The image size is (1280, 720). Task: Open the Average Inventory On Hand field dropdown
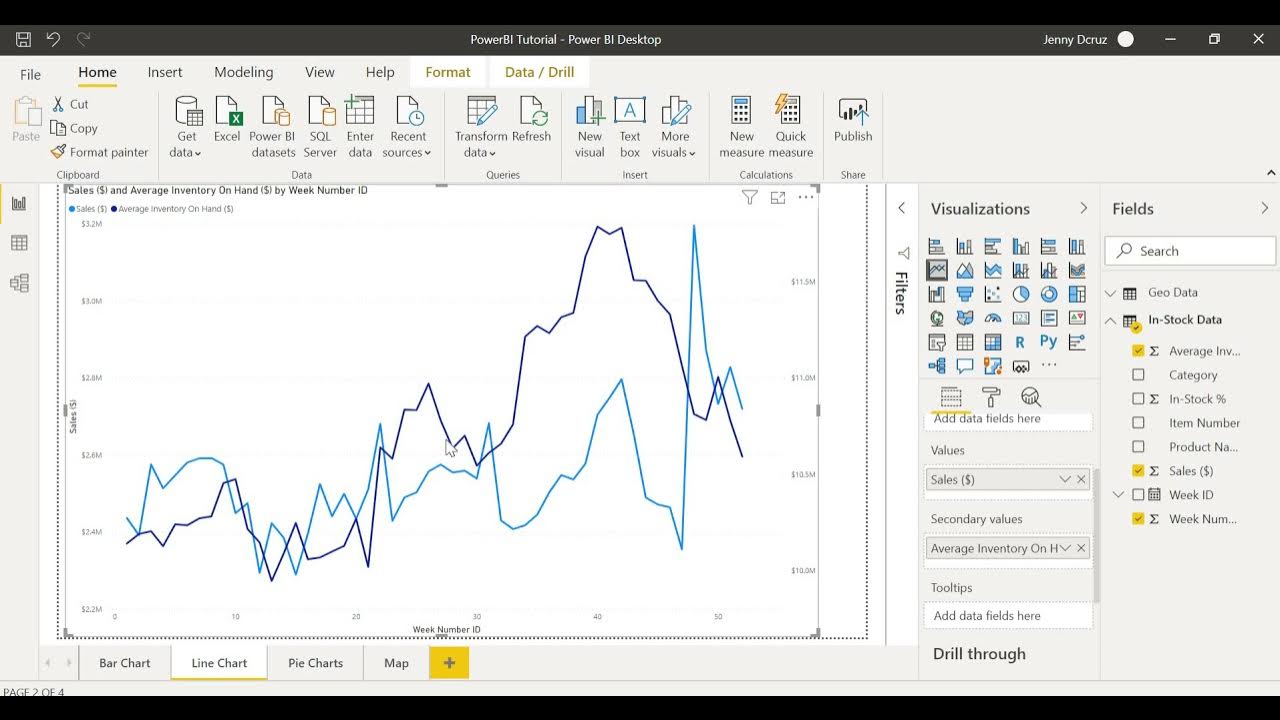tap(1065, 548)
